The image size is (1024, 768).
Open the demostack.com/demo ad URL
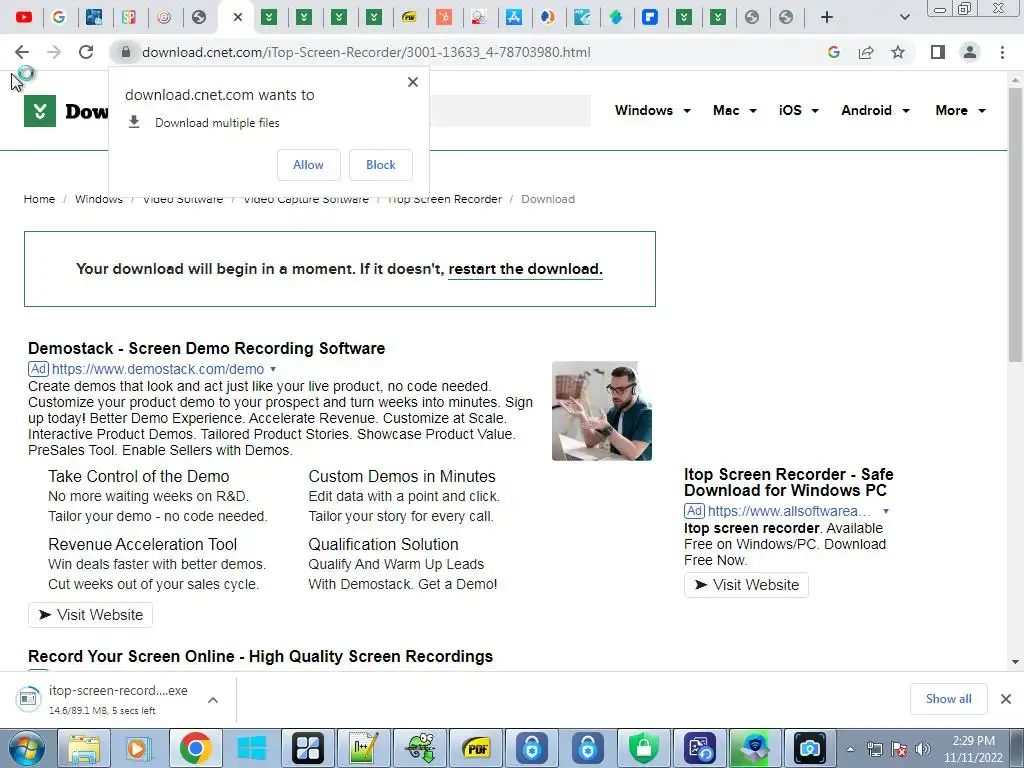click(158, 369)
